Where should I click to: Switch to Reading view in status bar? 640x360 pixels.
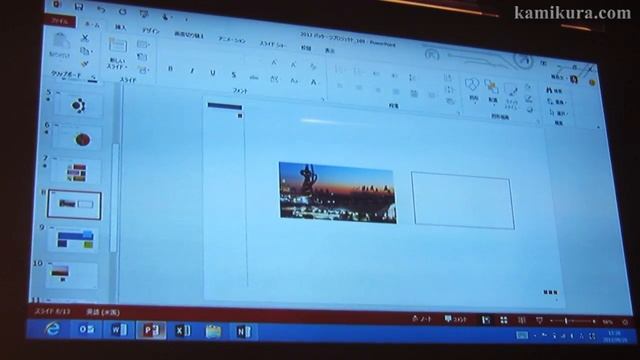tap(522, 321)
